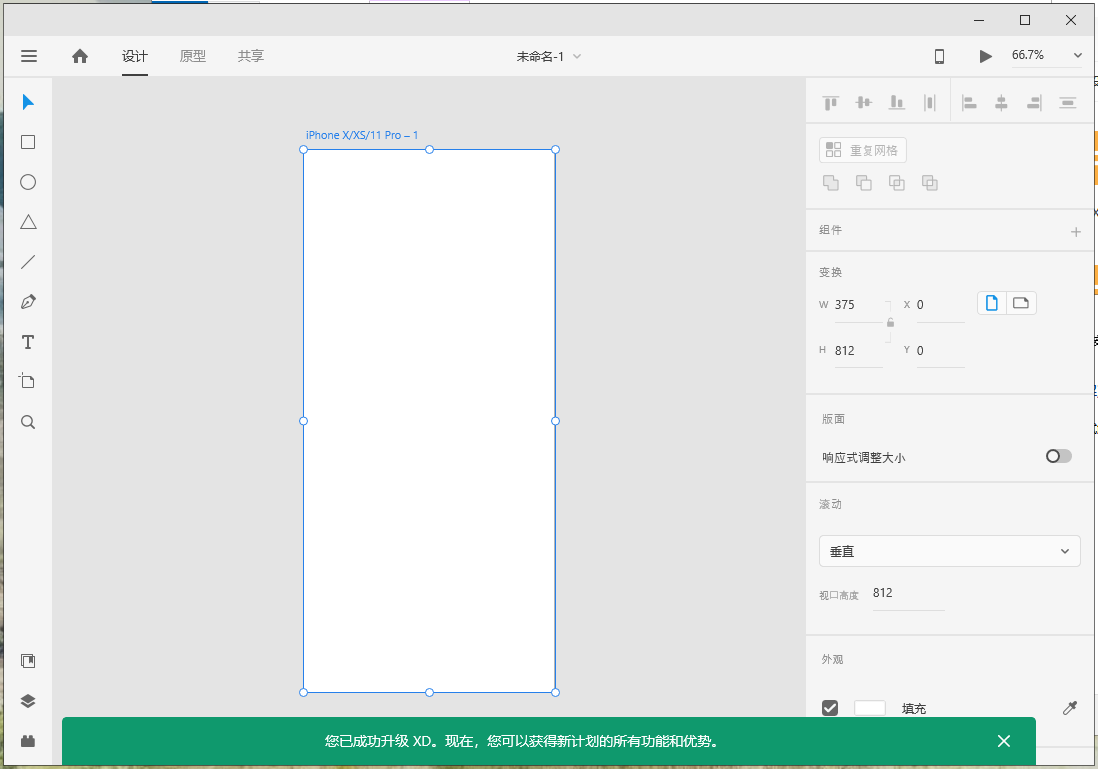Viewport: 1098px width, 769px height.
Task: Click the Add boolean operation icon
Action: (831, 183)
